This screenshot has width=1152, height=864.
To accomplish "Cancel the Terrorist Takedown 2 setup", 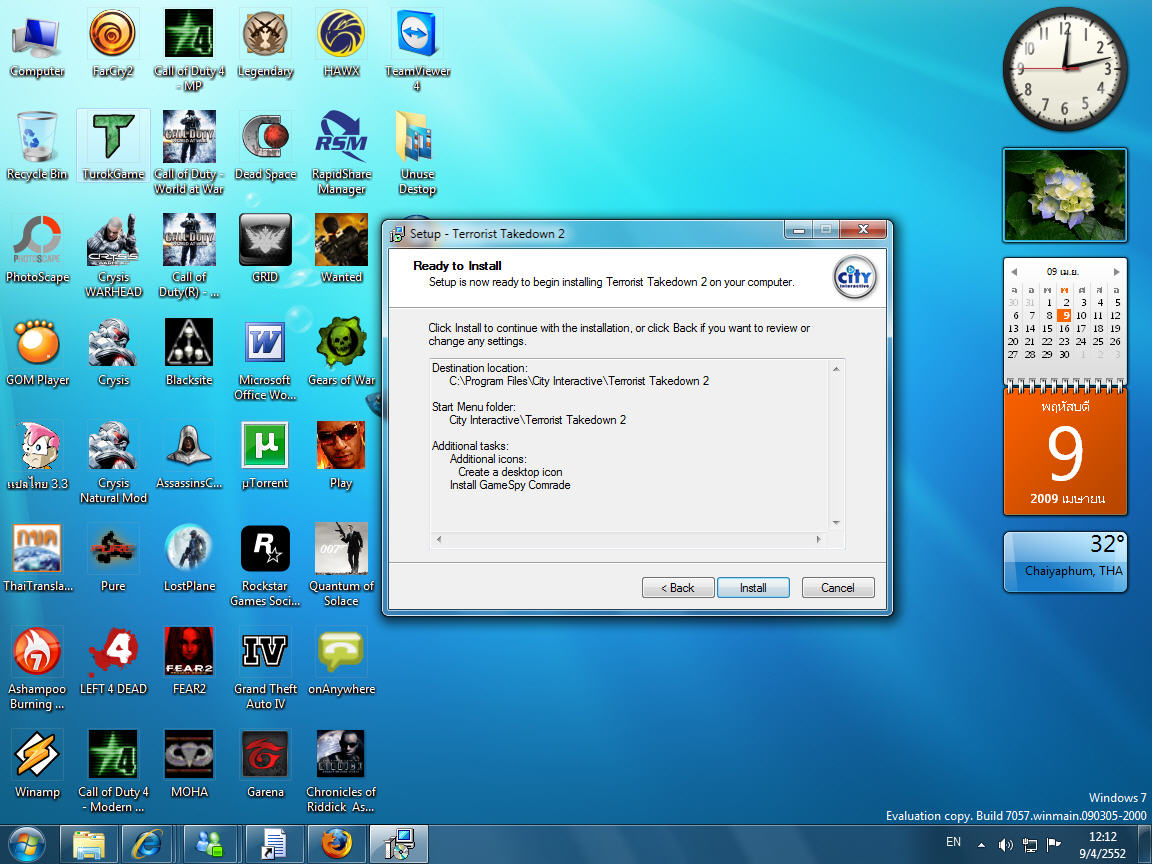I will 838,588.
